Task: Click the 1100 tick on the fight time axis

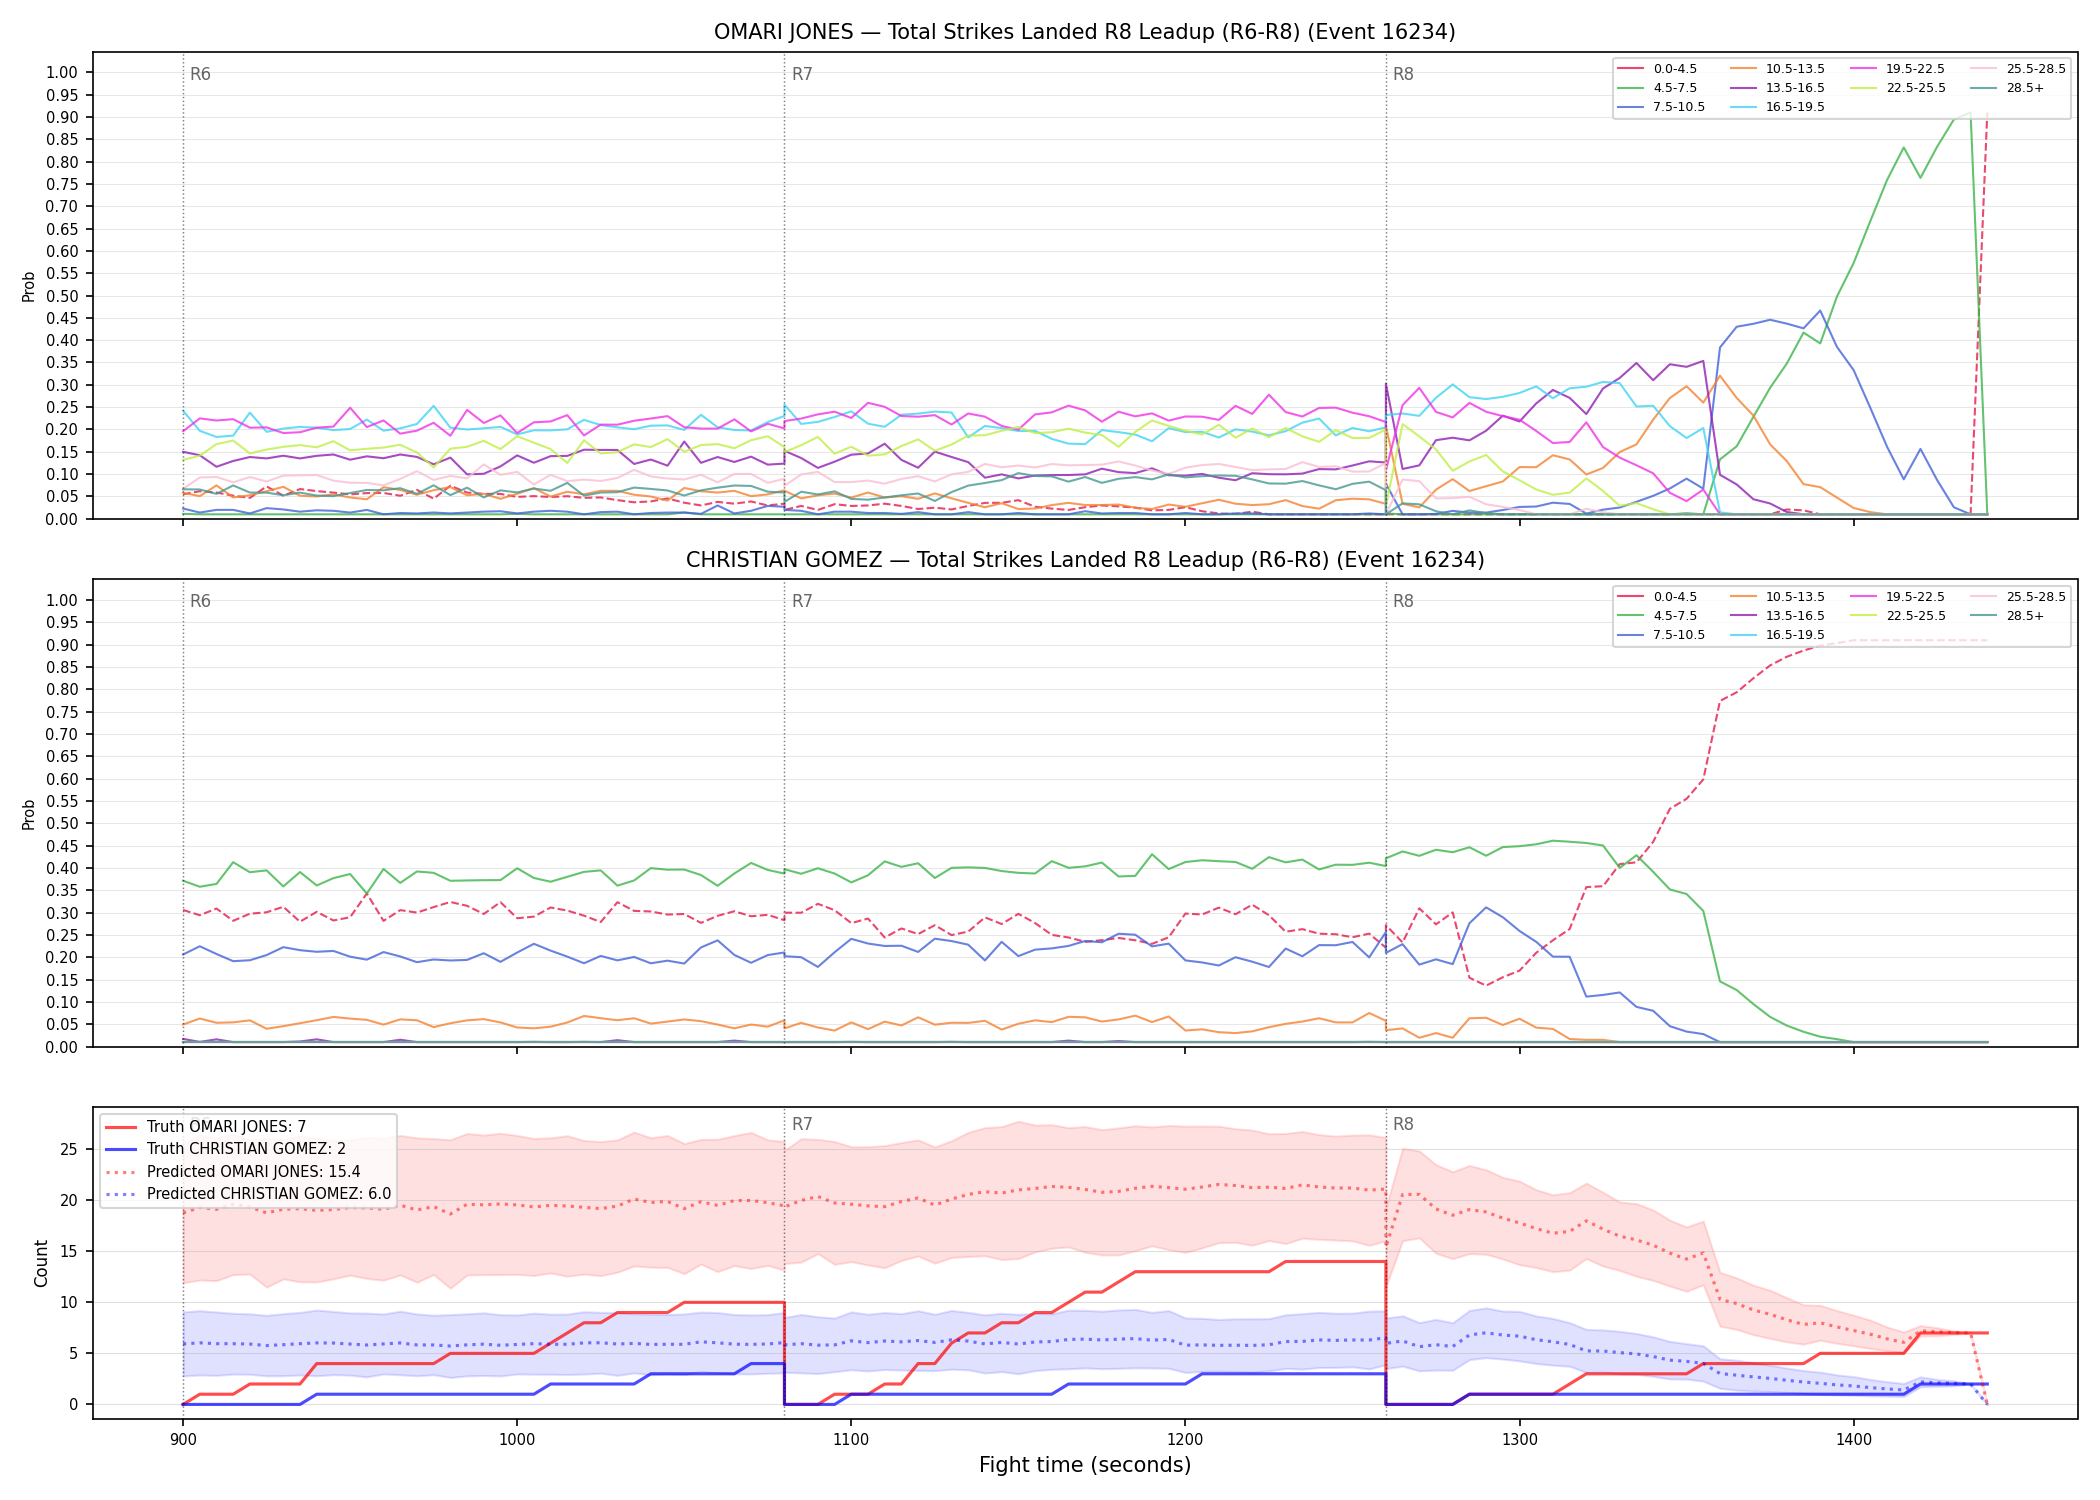Action: coord(851,1440)
